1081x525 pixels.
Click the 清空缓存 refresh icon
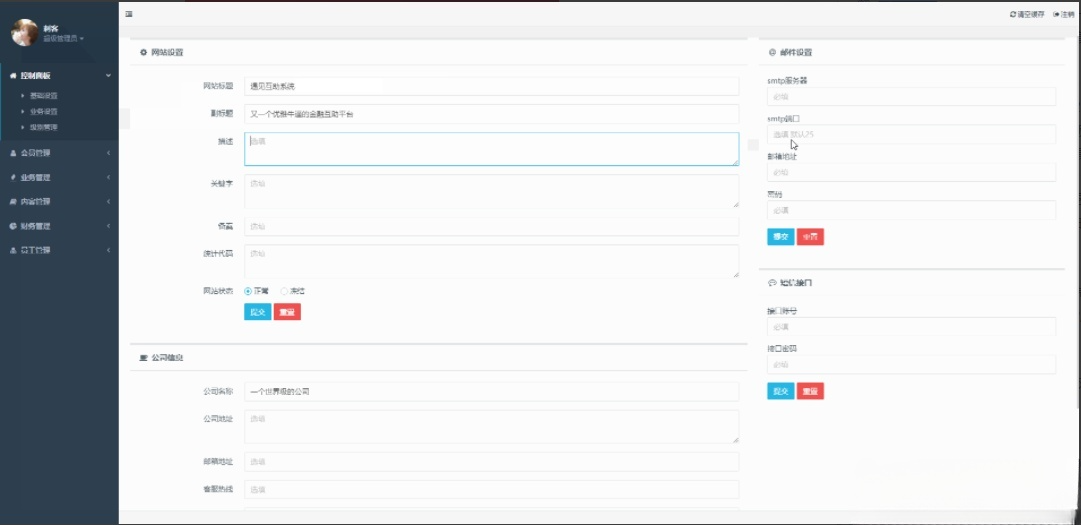click(x=1013, y=14)
